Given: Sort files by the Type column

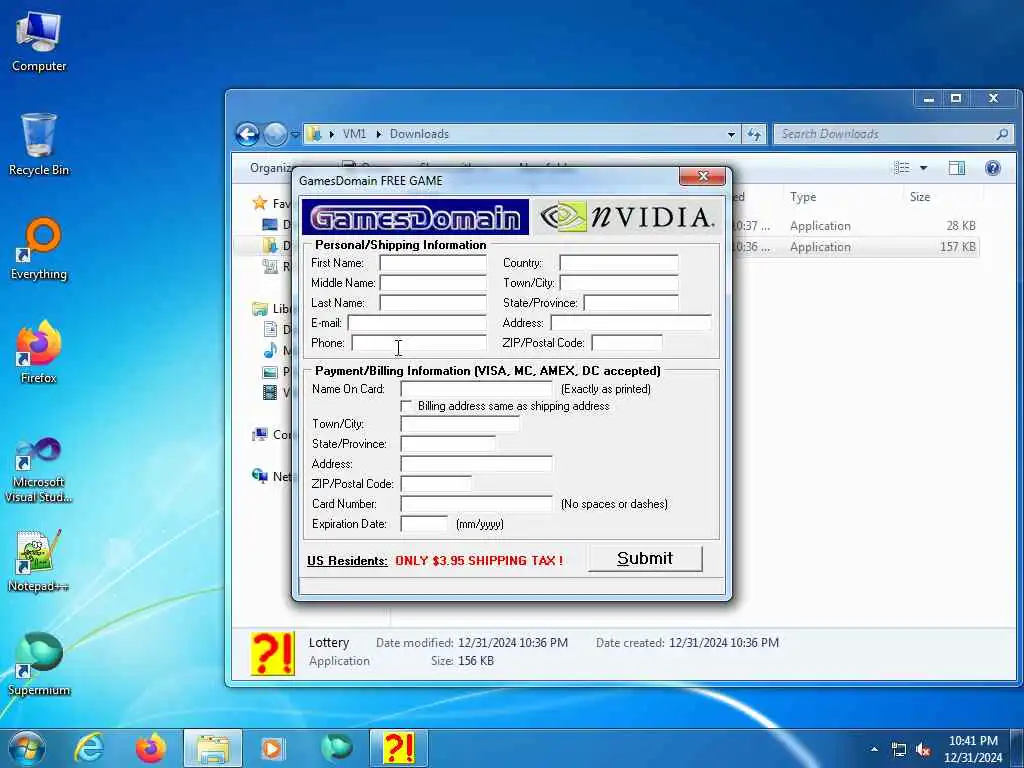Looking at the screenshot, I should tap(803, 197).
